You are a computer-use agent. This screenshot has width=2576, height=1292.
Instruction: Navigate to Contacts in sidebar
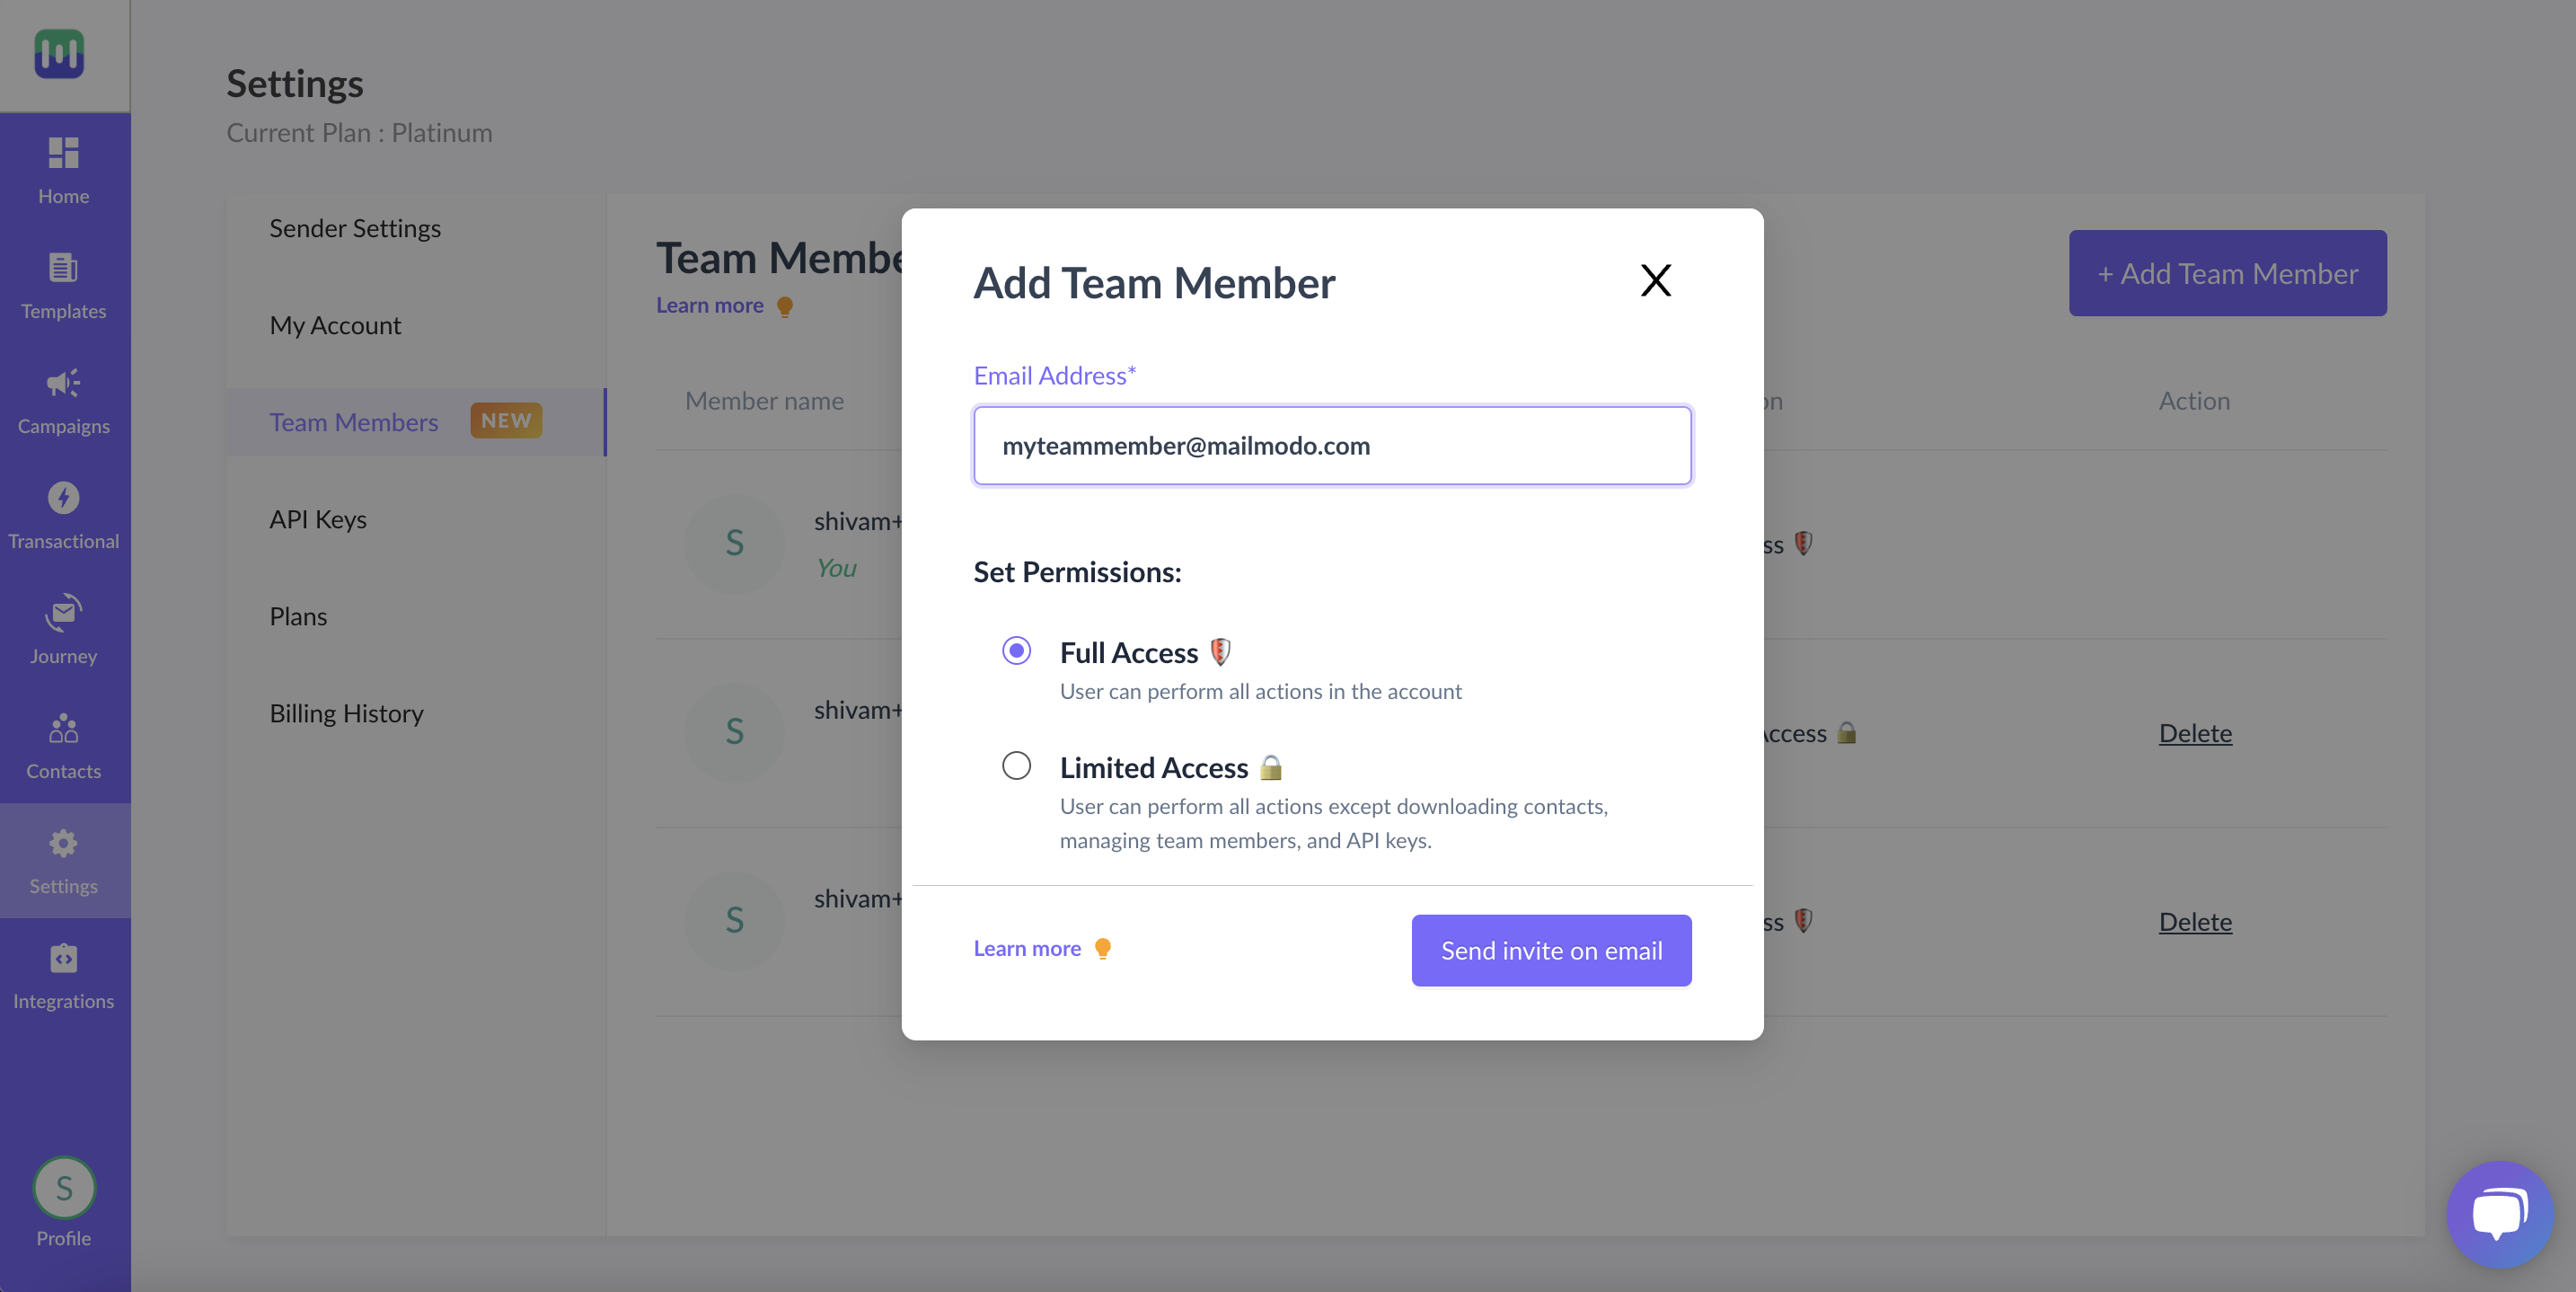(63, 747)
